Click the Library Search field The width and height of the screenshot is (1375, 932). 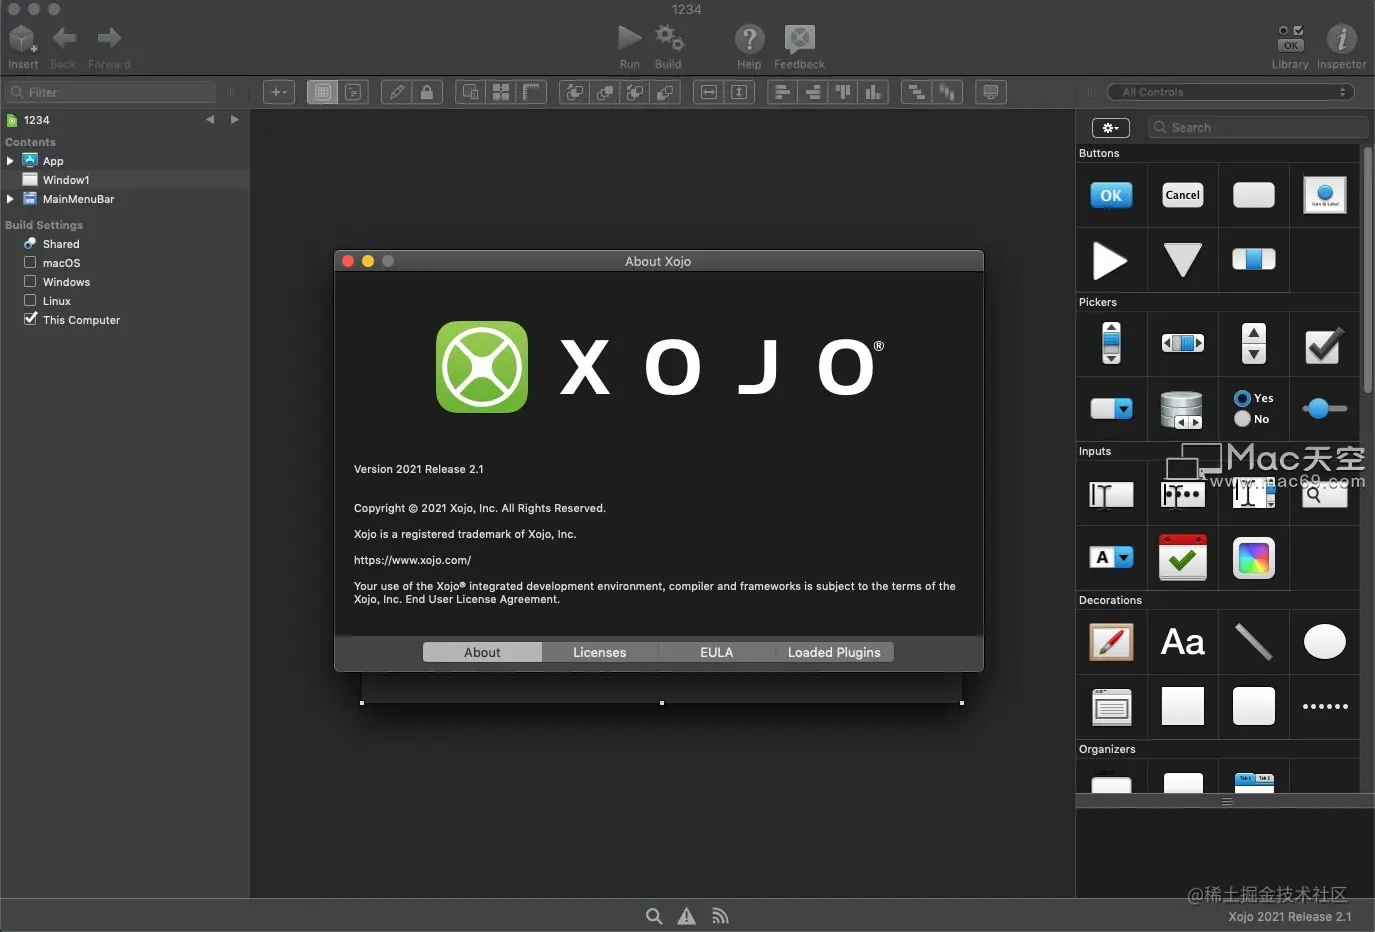1257,127
